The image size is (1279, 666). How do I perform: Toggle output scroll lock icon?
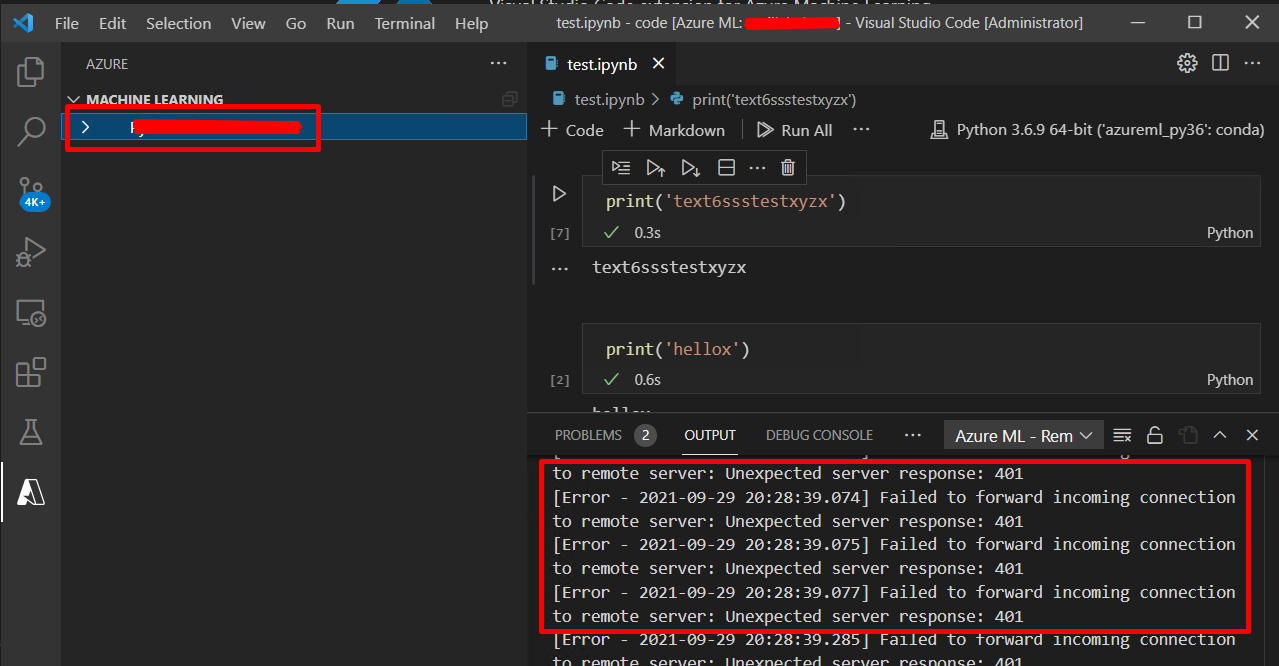[x=1154, y=435]
